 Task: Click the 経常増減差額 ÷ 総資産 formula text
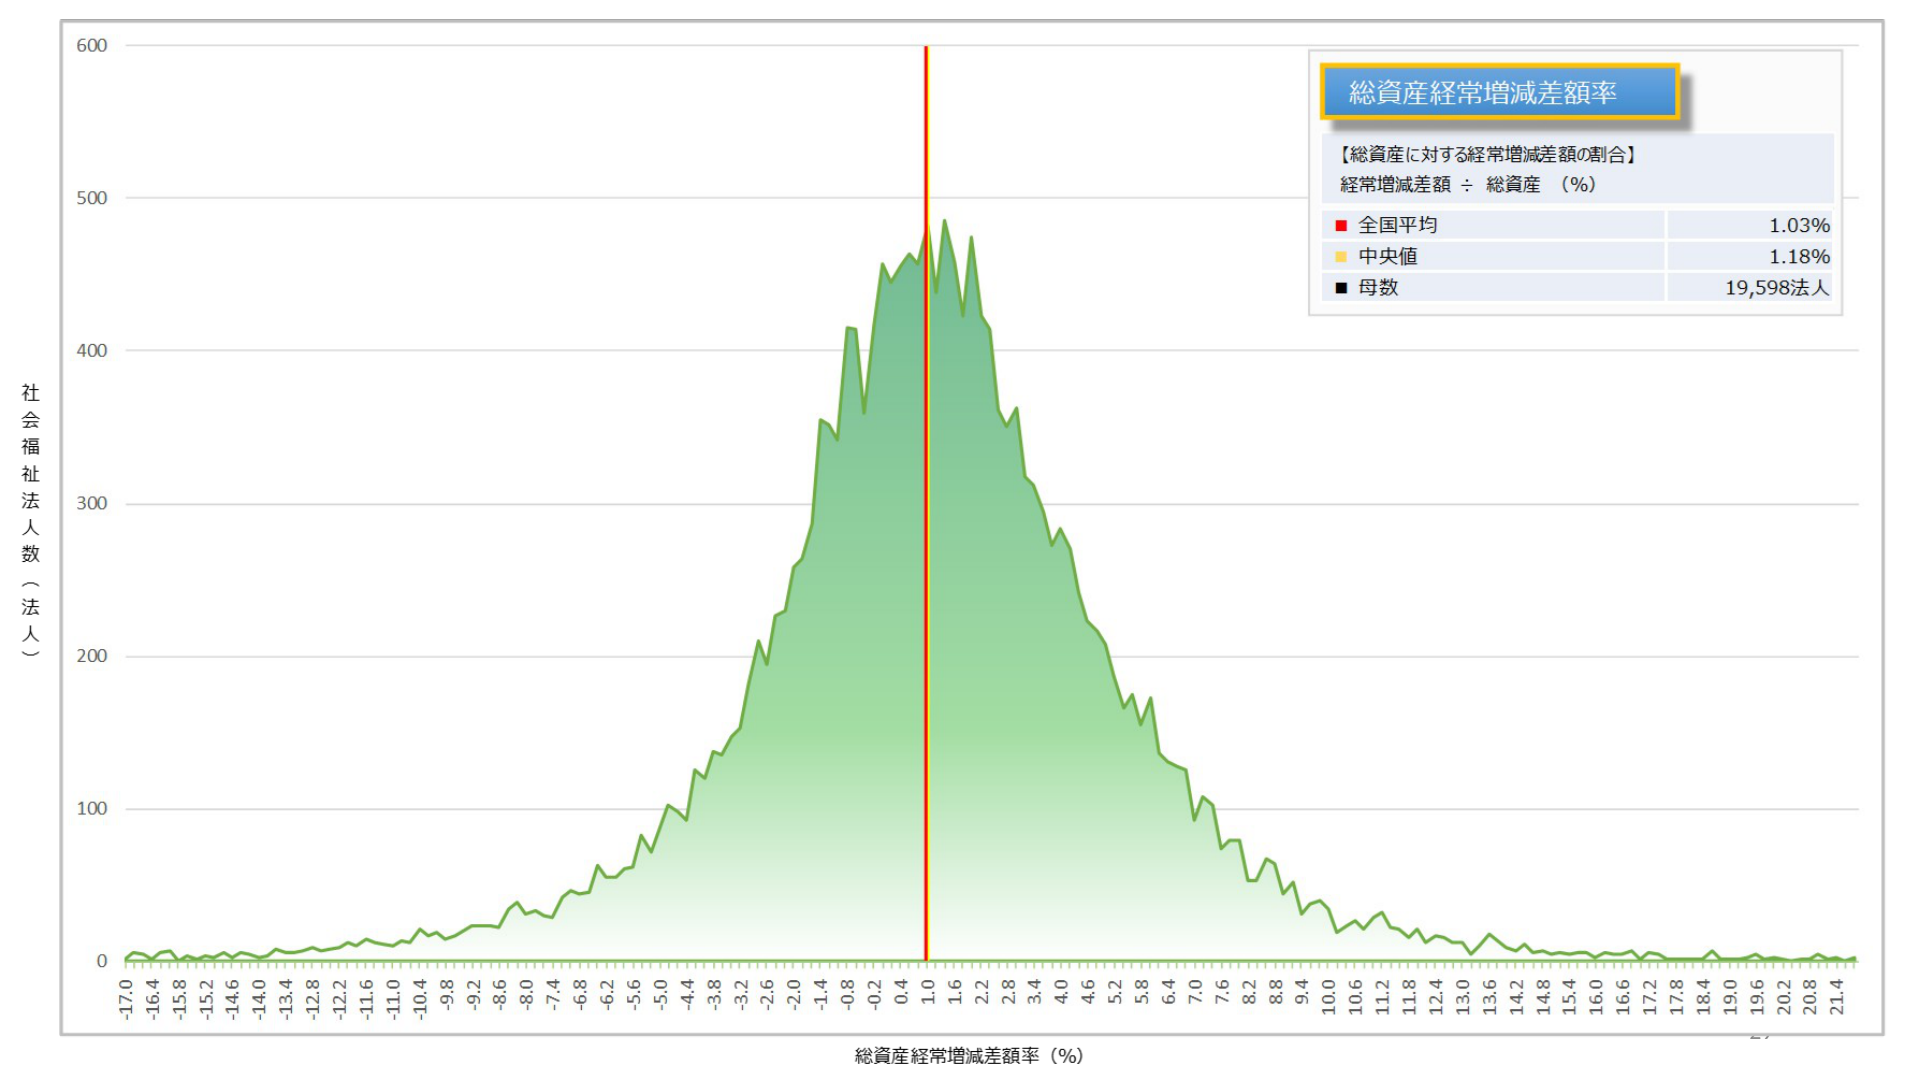tap(1467, 185)
